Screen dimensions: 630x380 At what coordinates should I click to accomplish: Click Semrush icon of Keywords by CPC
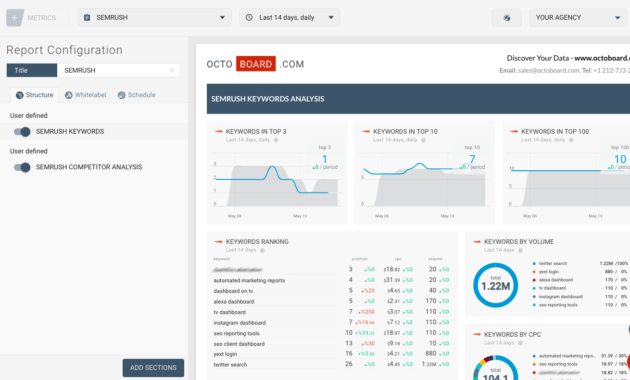[477, 334]
